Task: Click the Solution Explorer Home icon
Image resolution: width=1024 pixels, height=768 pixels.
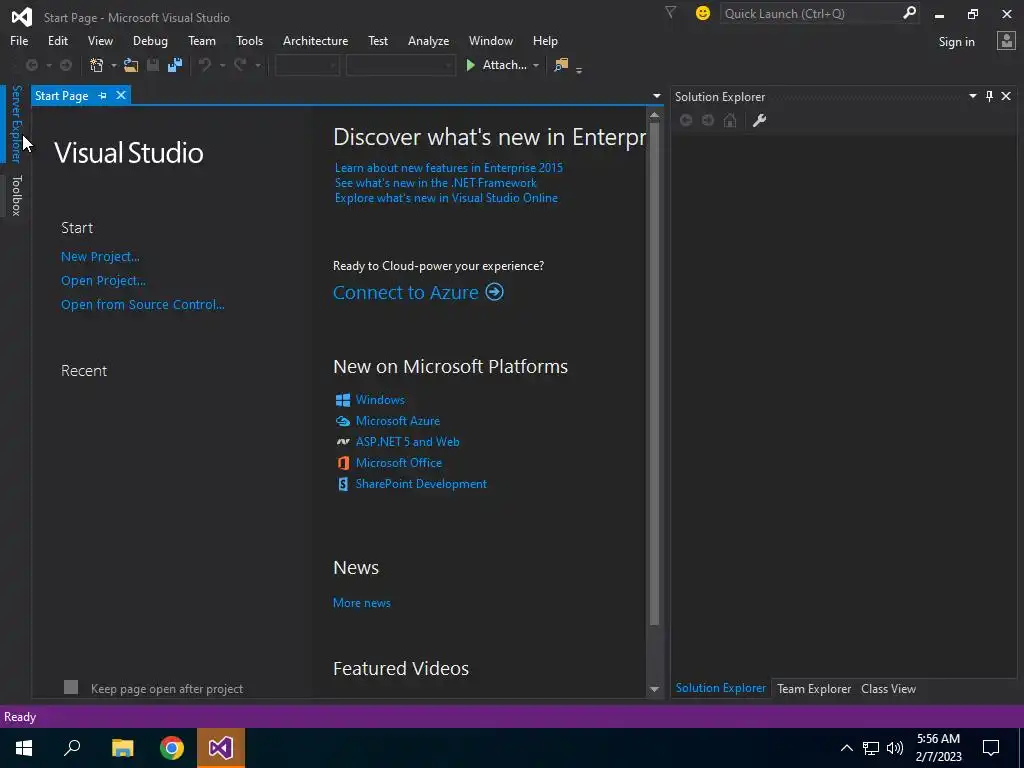Action: (730, 120)
